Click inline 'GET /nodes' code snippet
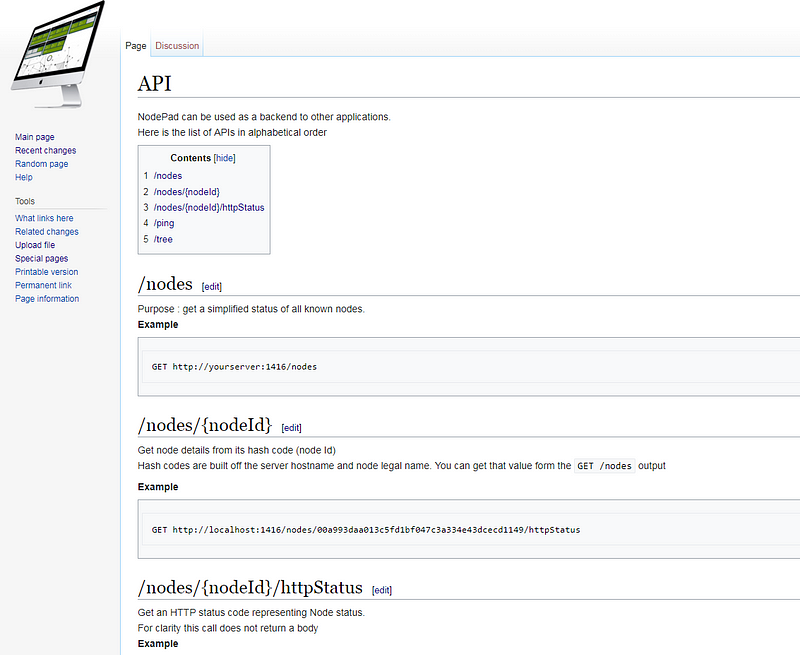The height and width of the screenshot is (655, 800). pos(605,466)
